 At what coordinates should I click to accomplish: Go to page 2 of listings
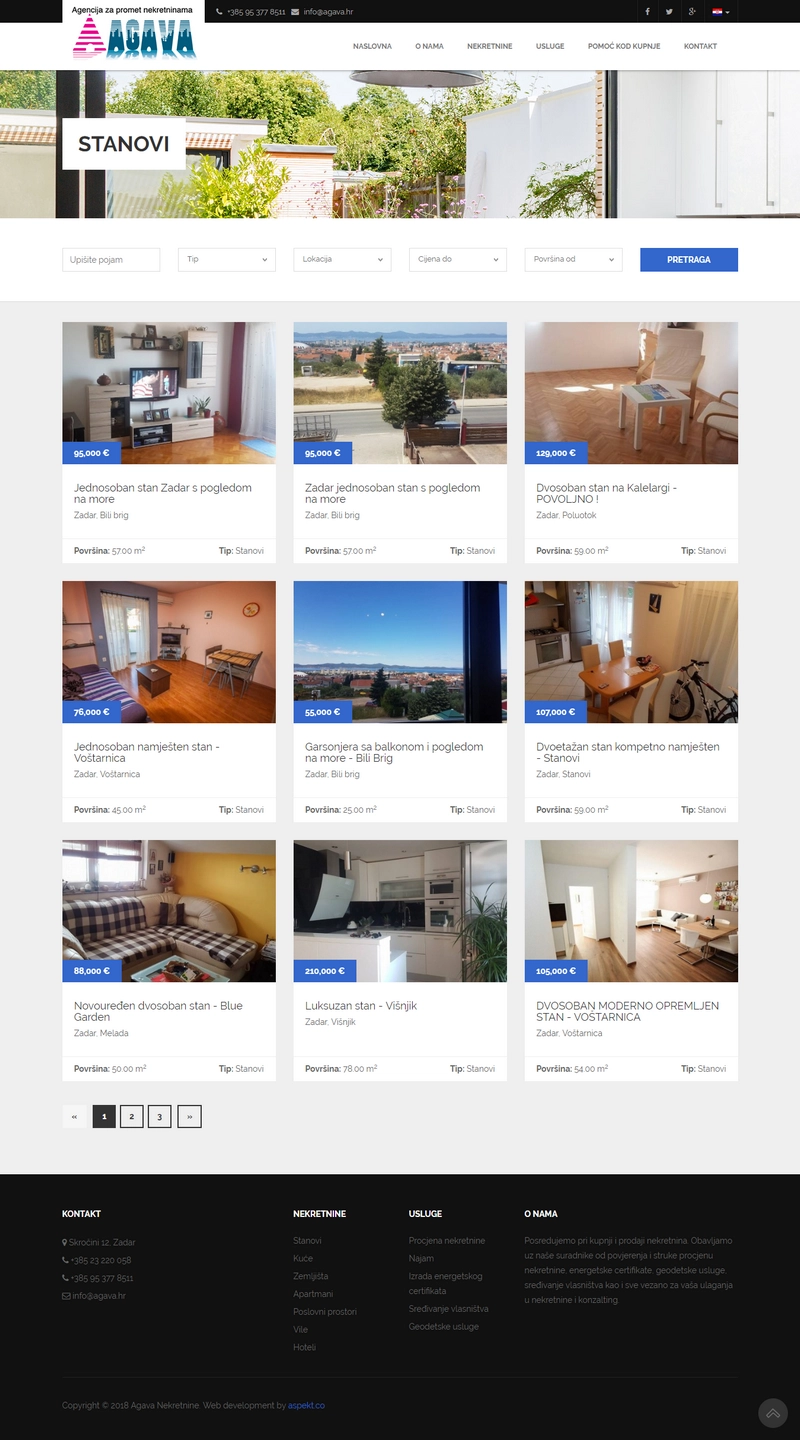(132, 1116)
